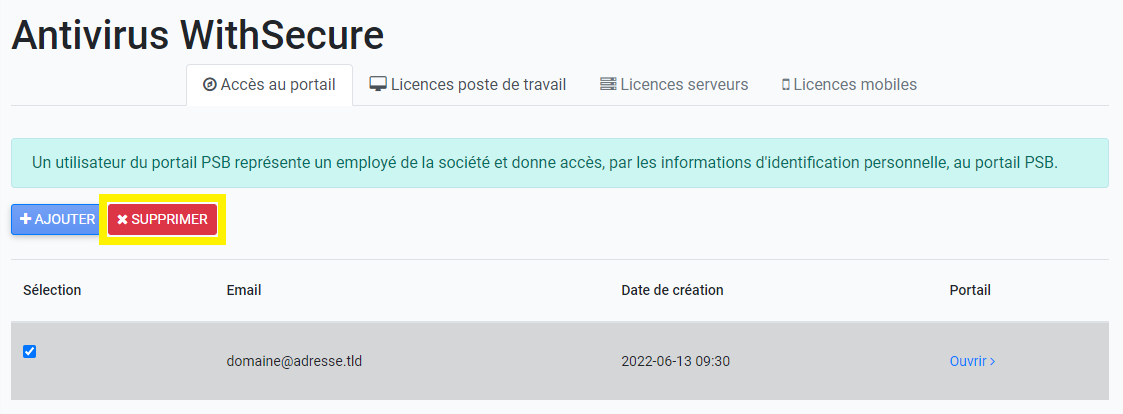Click the creation date 2022-06-13 09:30
Image resolution: width=1123 pixels, height=414 pixels.
pos(675,361)
